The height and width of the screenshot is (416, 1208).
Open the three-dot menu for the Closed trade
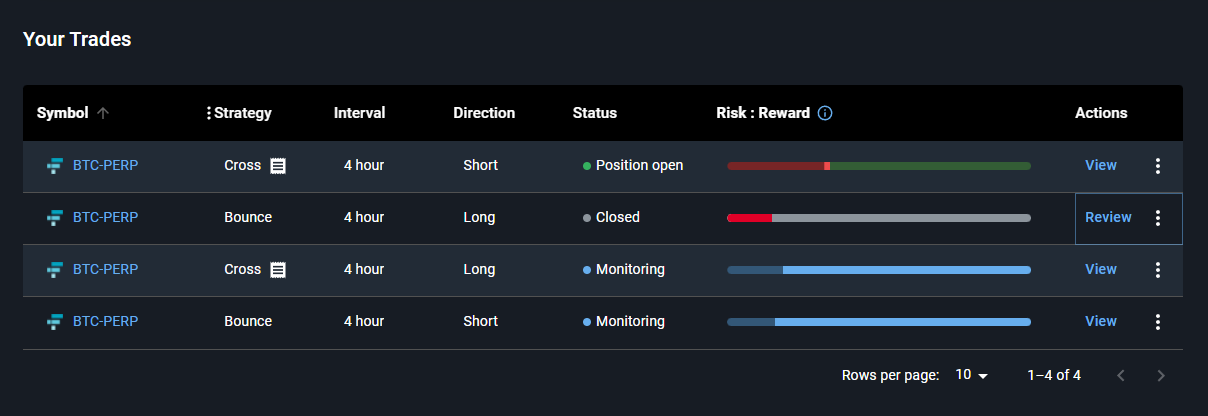tap(1158, 218)
